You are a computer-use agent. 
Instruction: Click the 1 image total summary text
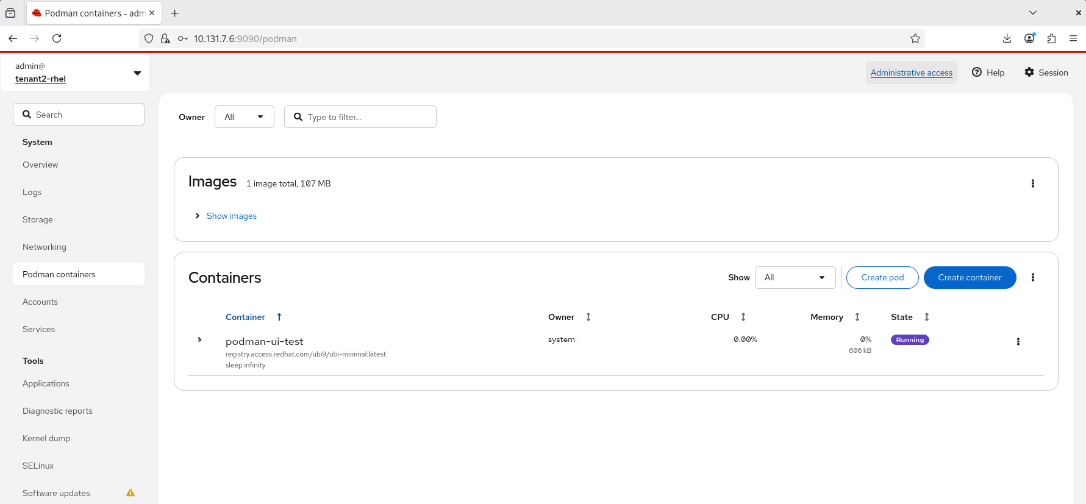pos(288,183)
